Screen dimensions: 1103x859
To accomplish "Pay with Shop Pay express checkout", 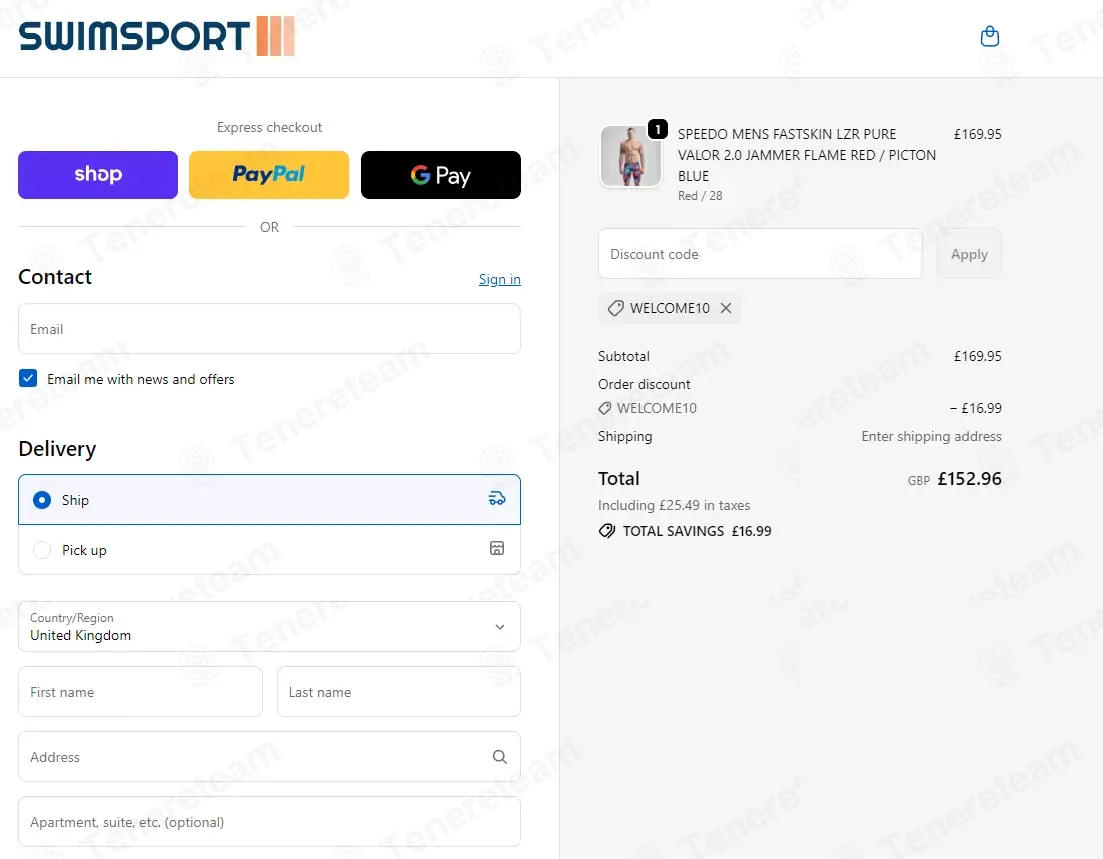I will tap(98, 174).
